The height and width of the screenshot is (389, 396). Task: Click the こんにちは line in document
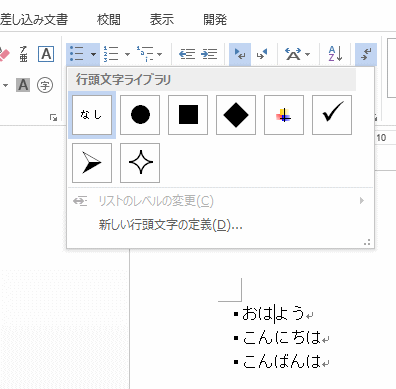point(282,338)
